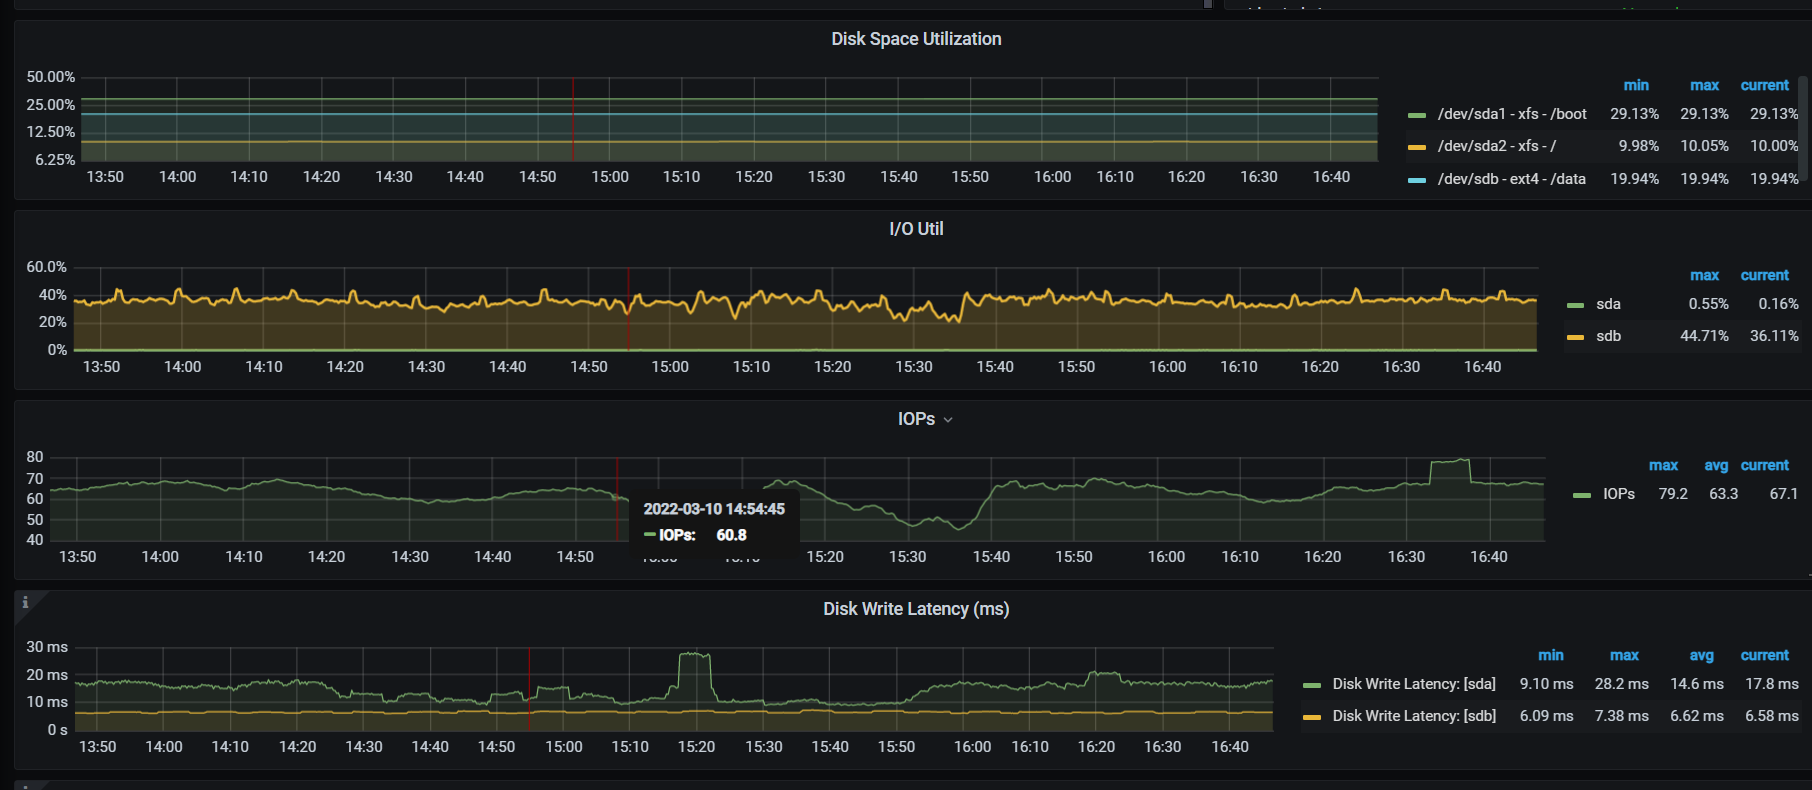Toggle the Disk Write Latency [sda] series
The width and height of the screenshot is (1812, 790).
[1413, 684]
